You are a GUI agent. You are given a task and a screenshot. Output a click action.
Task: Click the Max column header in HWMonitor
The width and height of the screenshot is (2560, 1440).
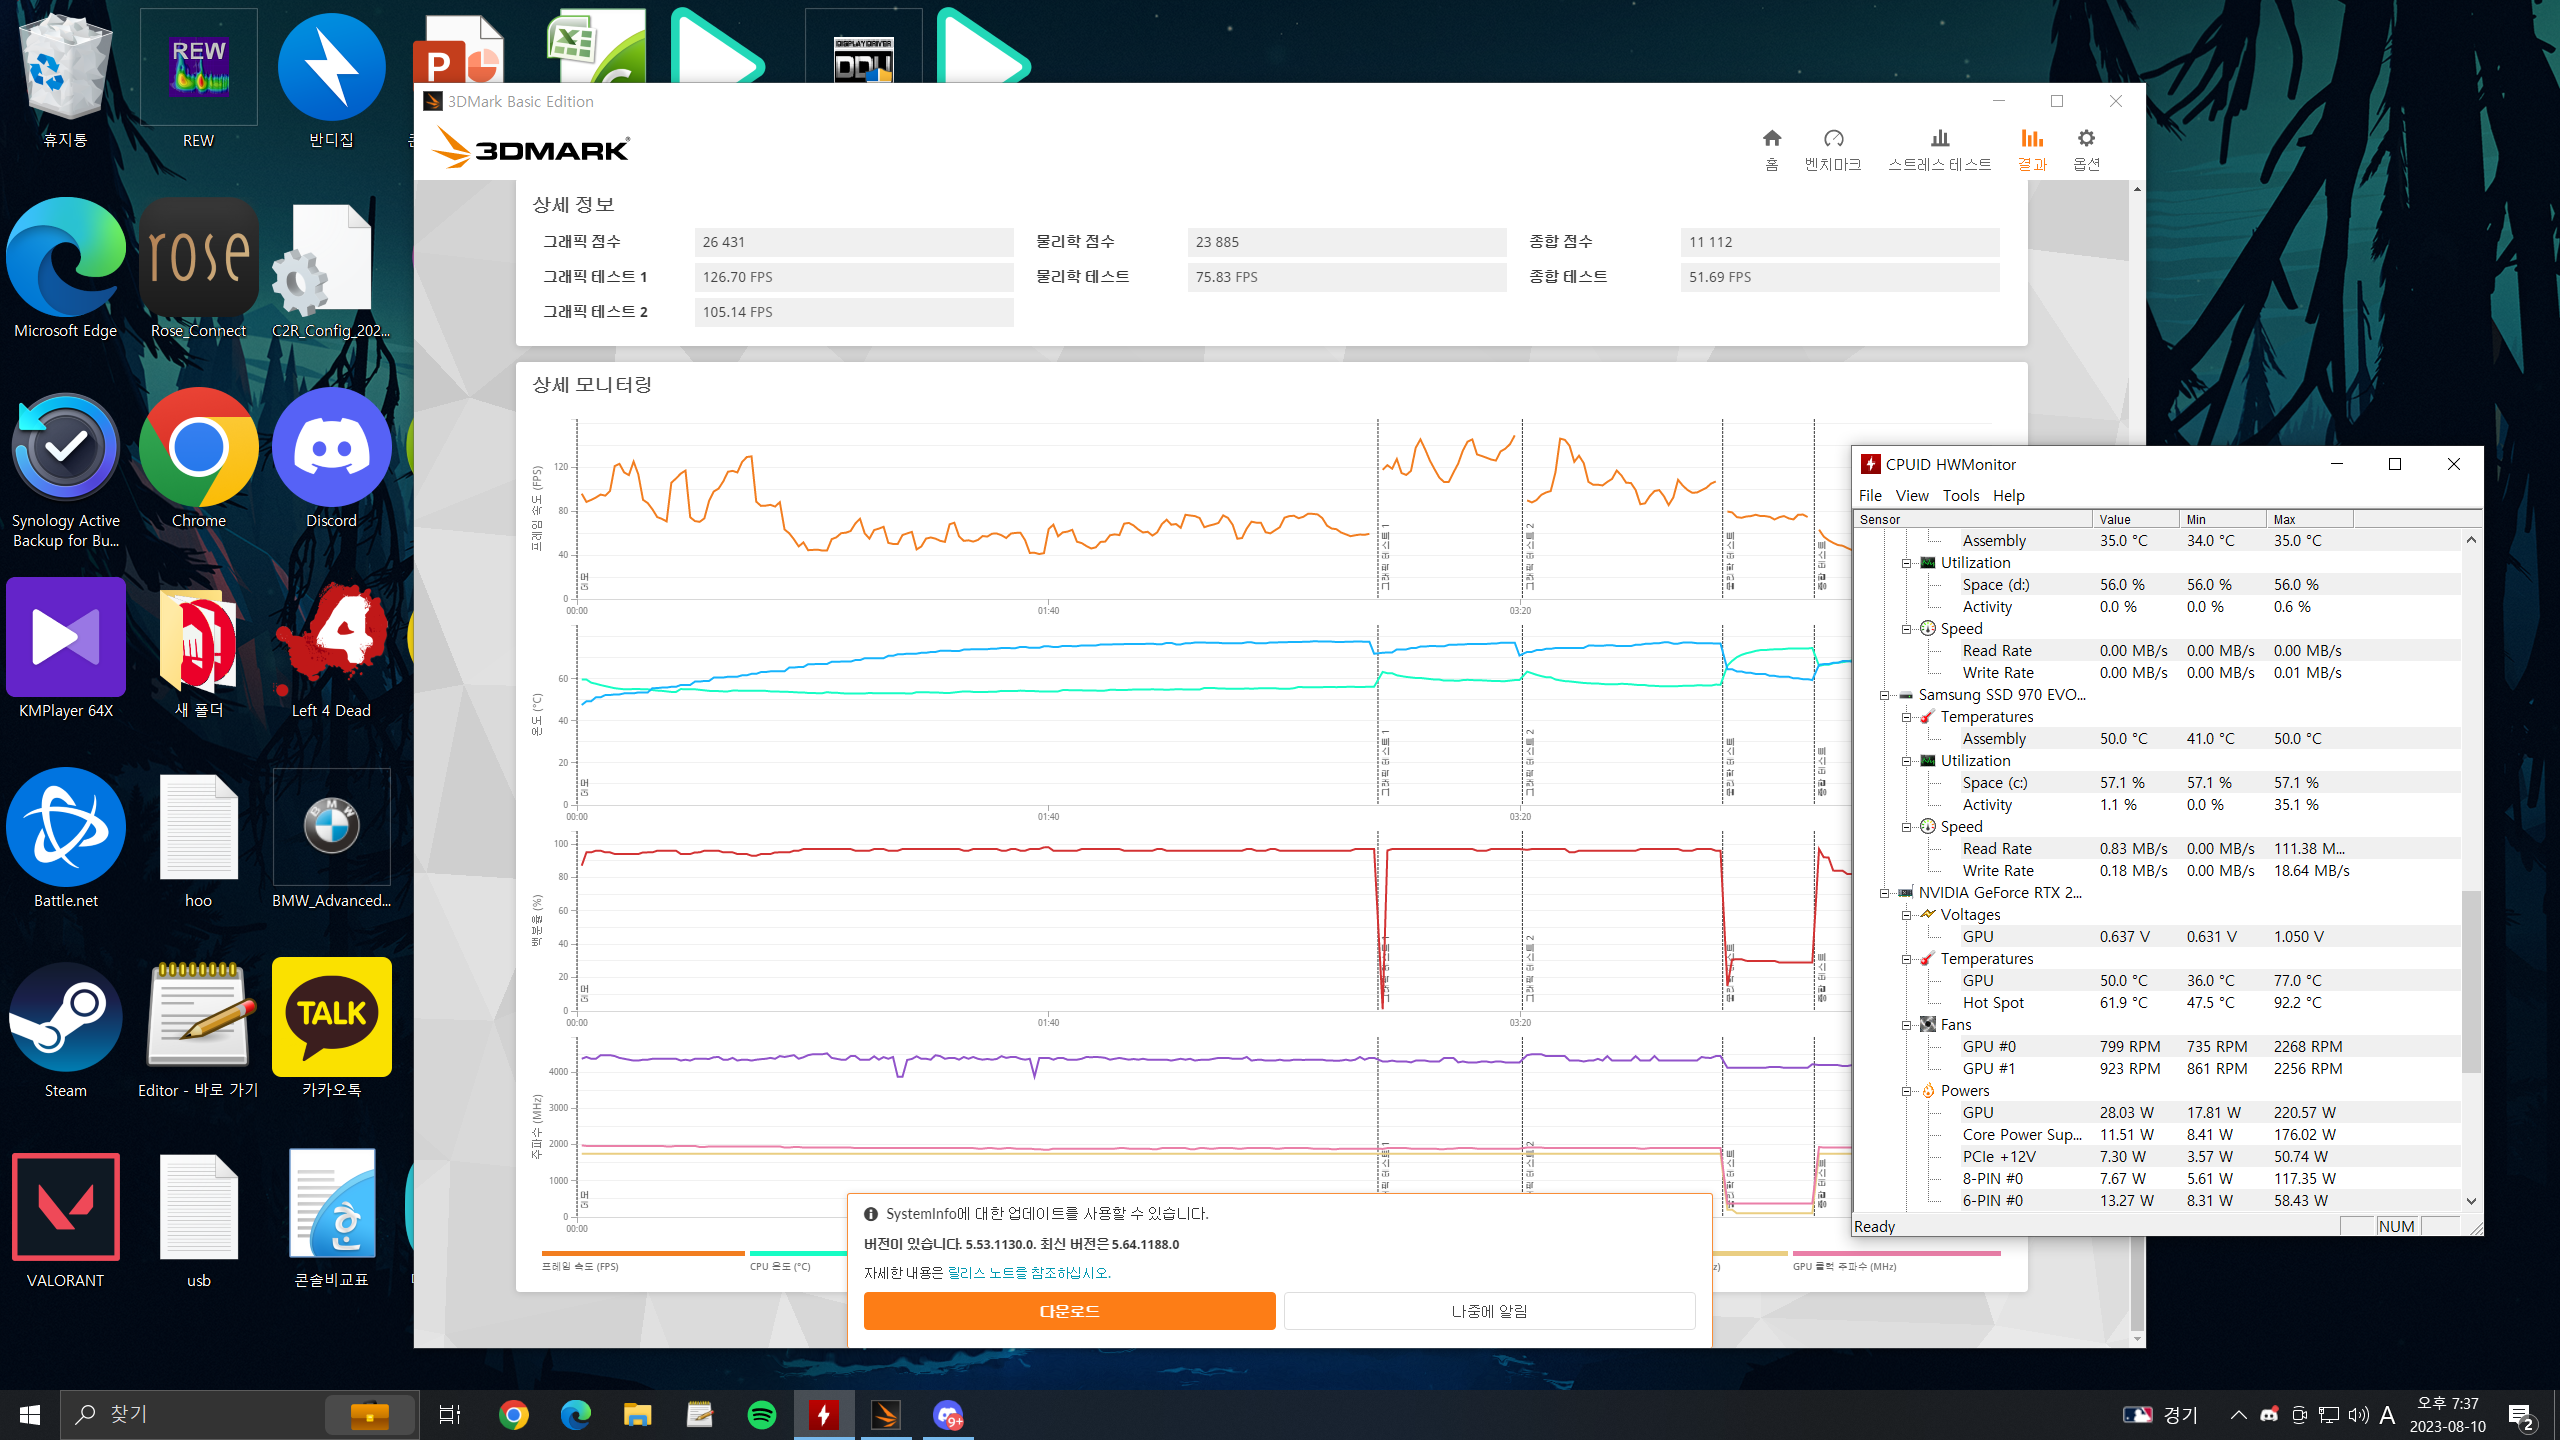(x=2309, y=519)
